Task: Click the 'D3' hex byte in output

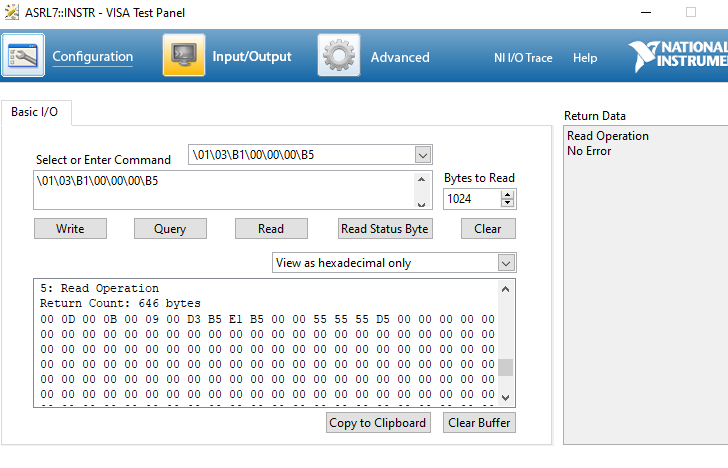Action: coord(194,319)
